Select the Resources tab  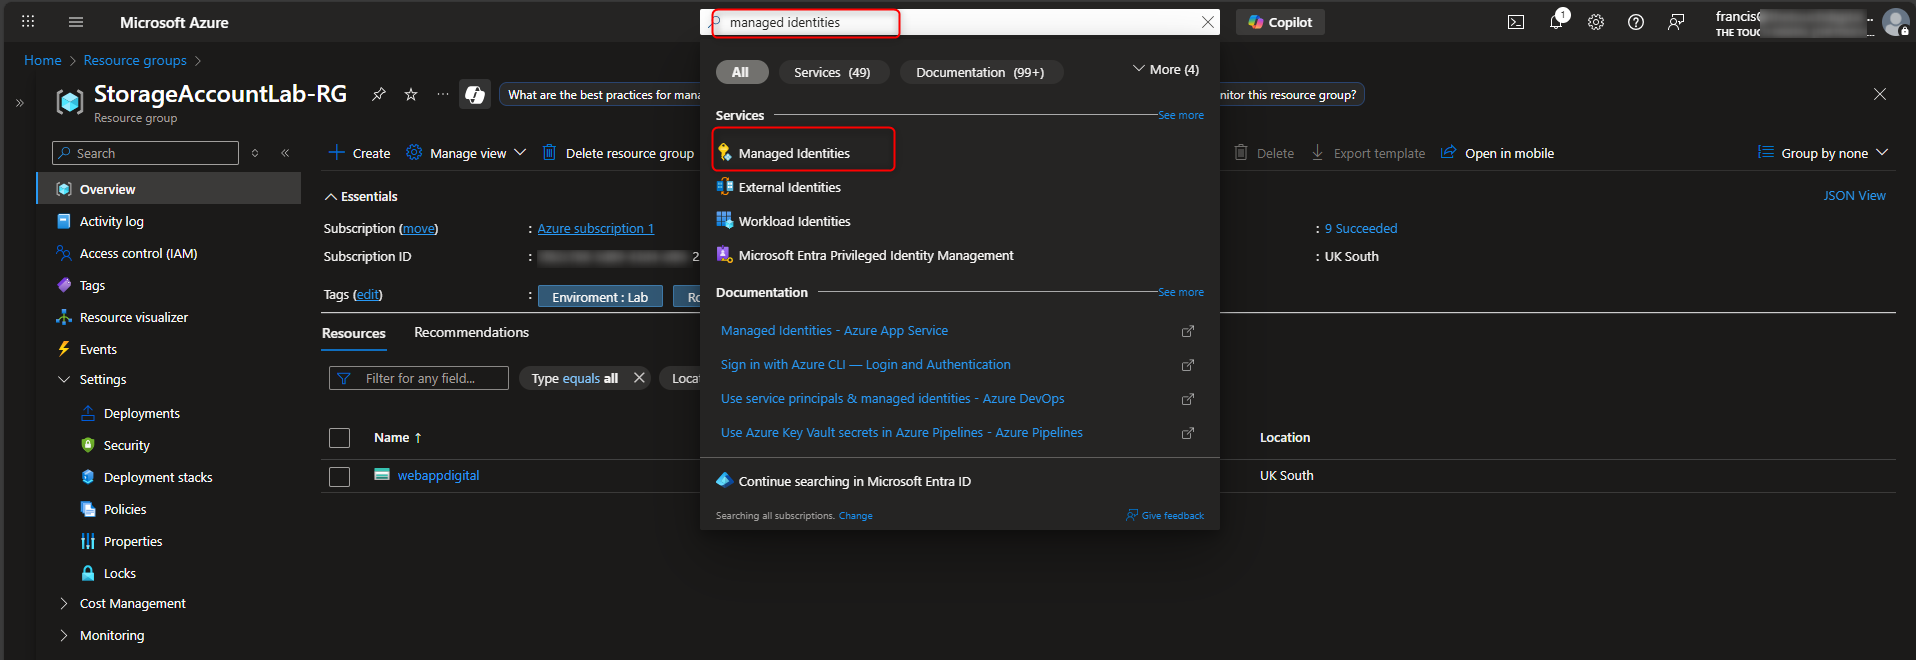tap(354, 333)
